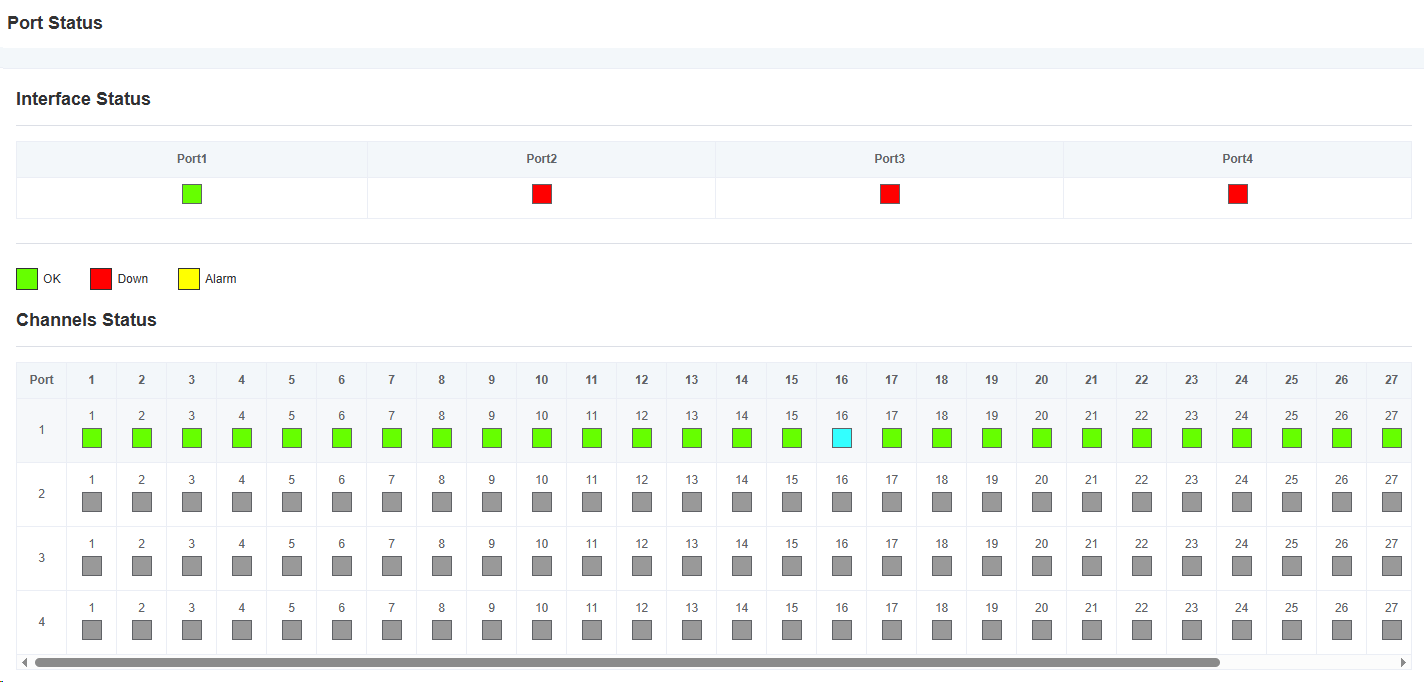
Task: Select port 1 channel 1 green indicator
Action: click(92, 438)
